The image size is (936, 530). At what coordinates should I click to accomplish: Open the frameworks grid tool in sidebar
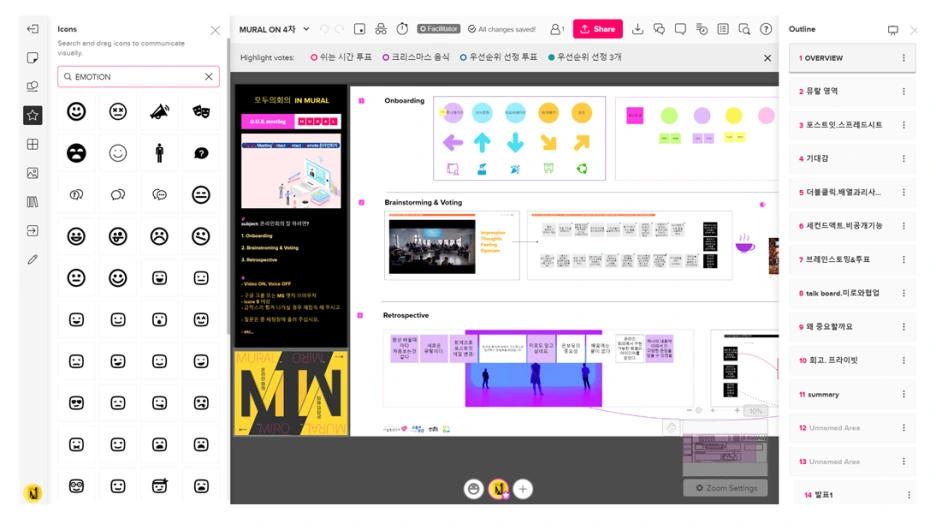[33, 144]
